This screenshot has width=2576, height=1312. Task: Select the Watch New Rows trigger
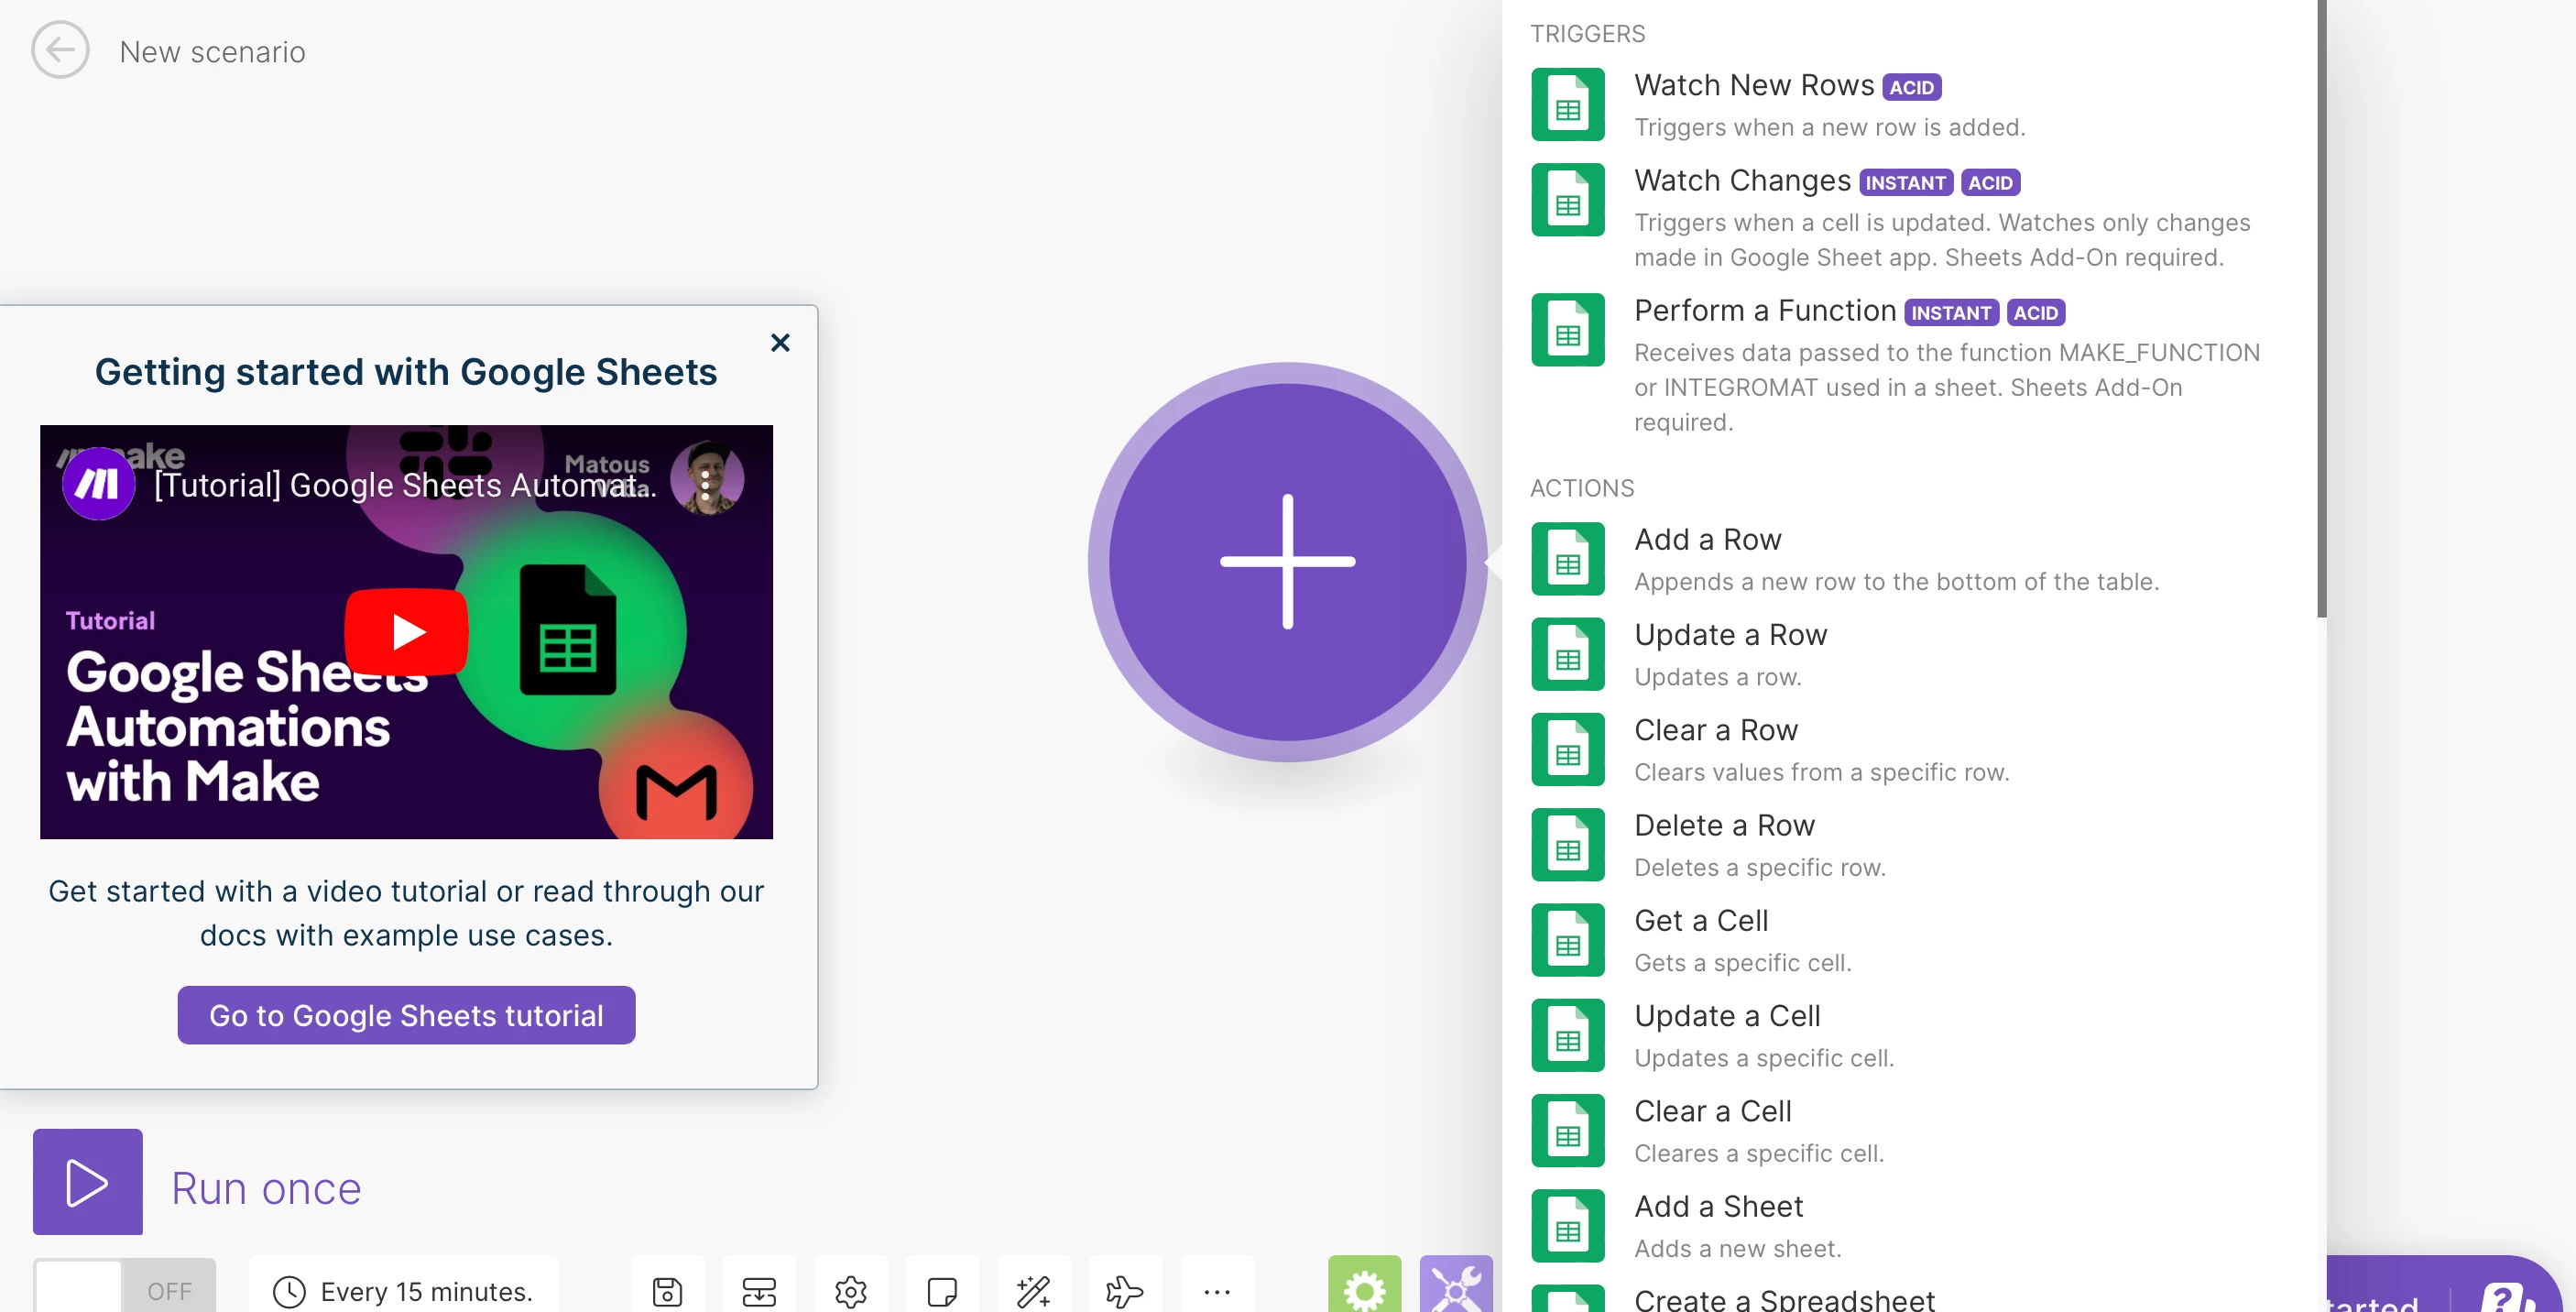pos(1753,86)
